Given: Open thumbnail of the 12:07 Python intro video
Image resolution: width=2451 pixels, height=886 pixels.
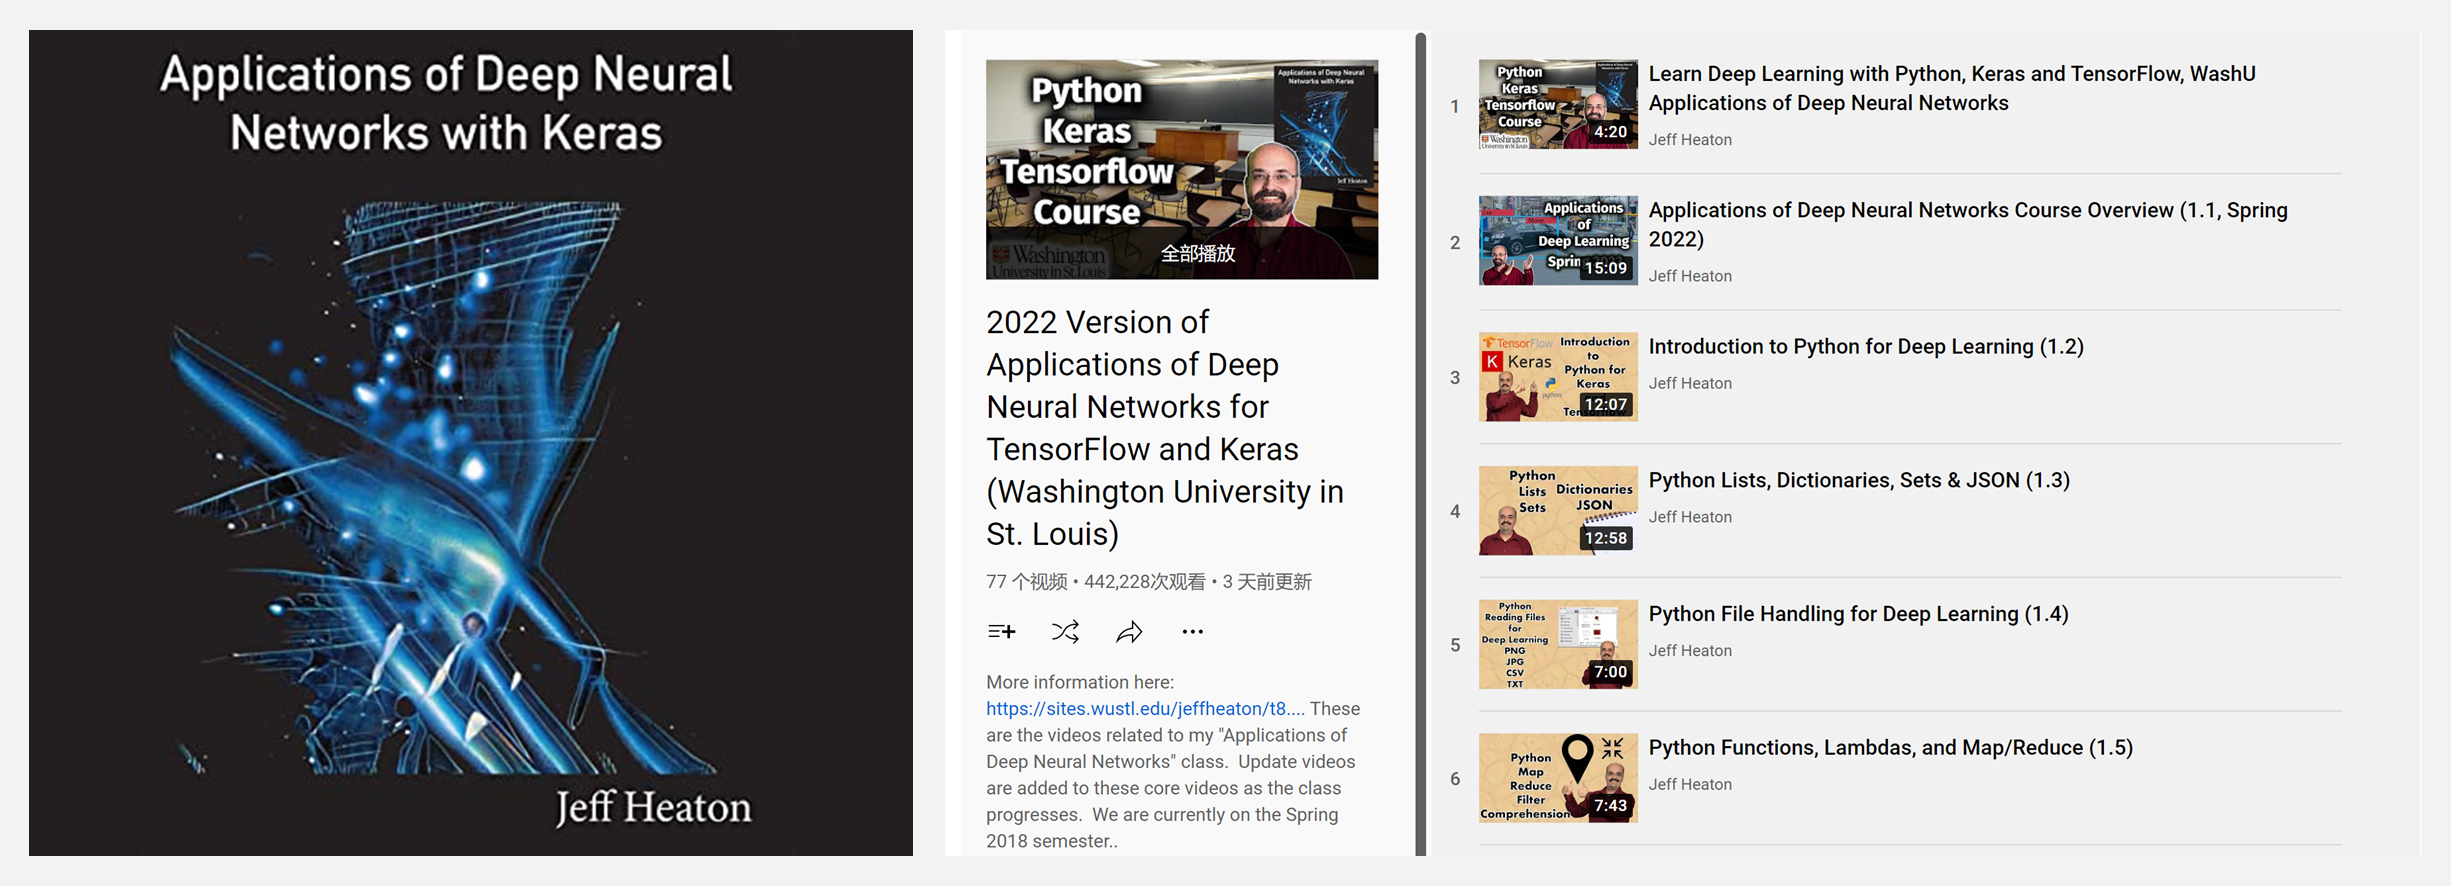Looking at the screenshot, I should click(1558, 377).
